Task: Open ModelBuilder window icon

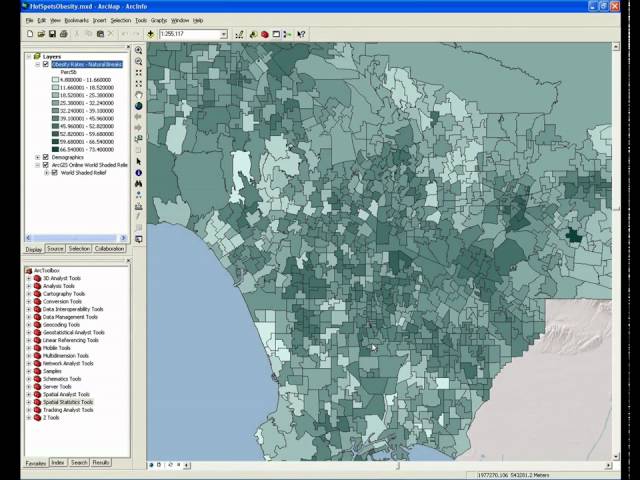Action: click(288, 34)
